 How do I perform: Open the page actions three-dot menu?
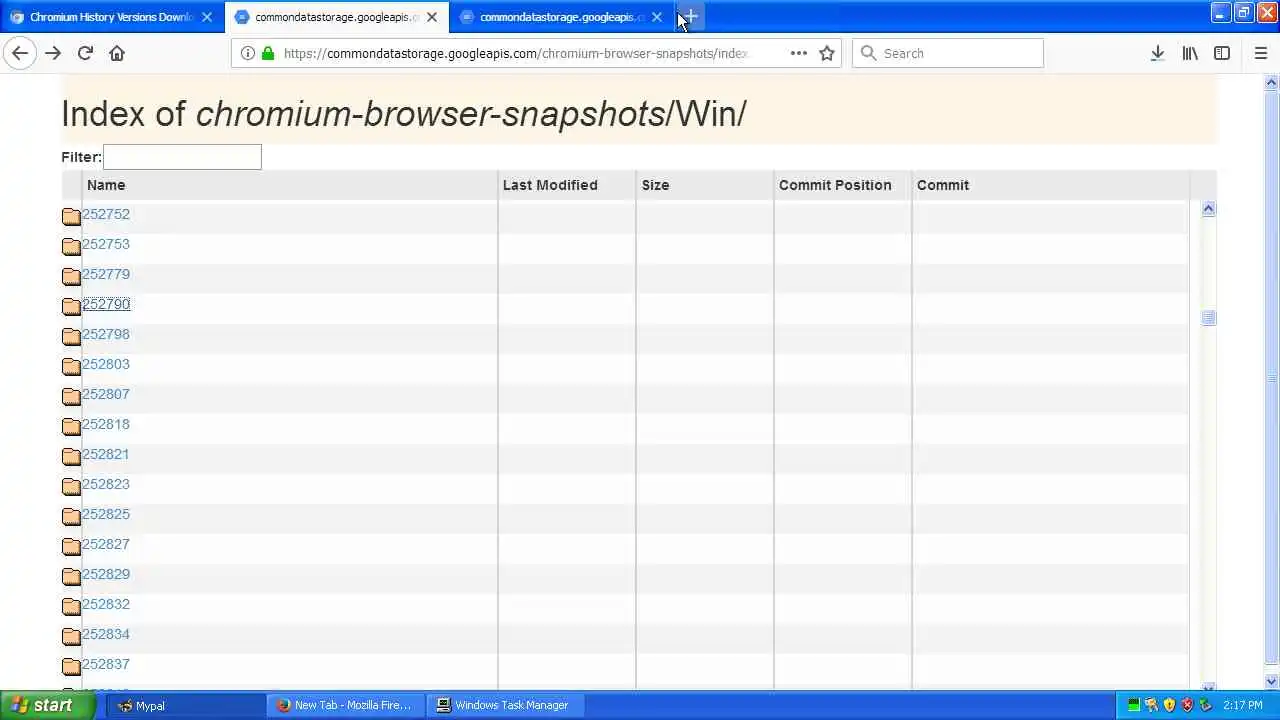[x=798, y=53]
